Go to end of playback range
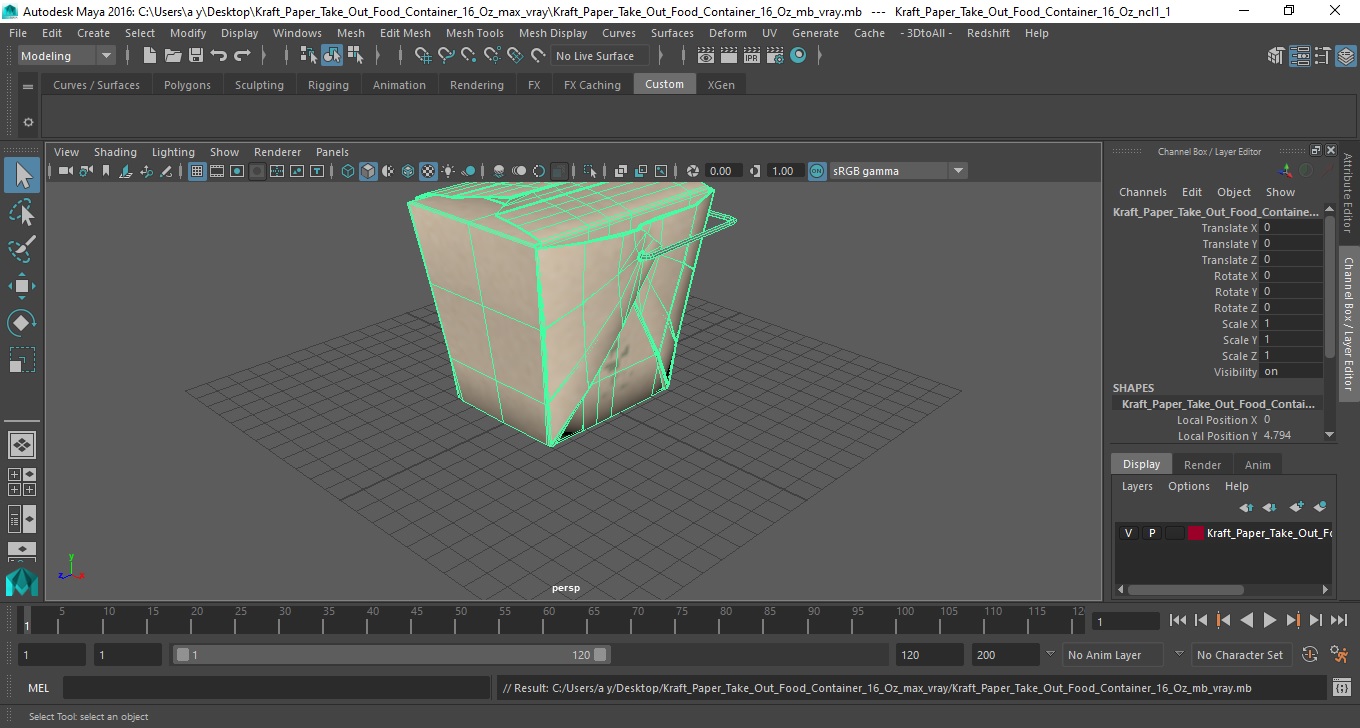Image resolution: width=1360 pixels, height=728 pixels. [1338, 621]
